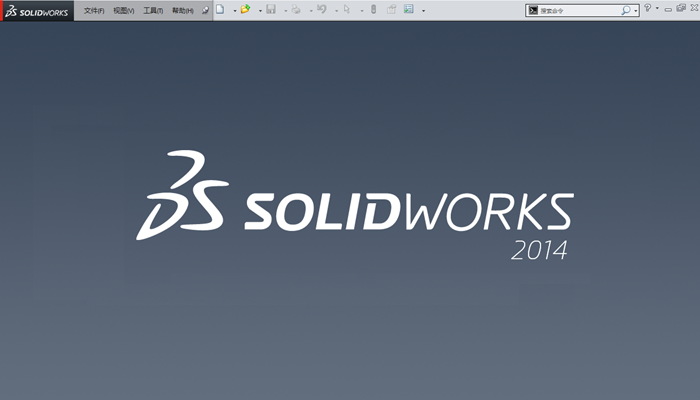Click the Print icon
Viewport: 700px width, 400px height.
(x=296, y=9)
